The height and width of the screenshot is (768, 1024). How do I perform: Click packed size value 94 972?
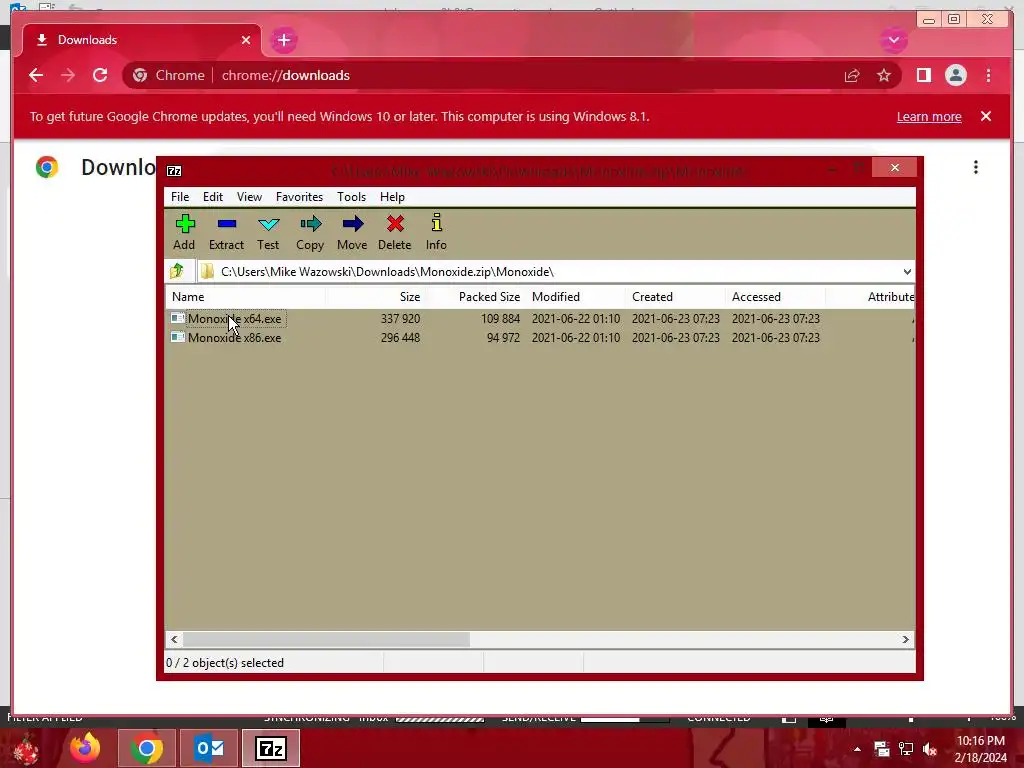(x=503, y=338)
